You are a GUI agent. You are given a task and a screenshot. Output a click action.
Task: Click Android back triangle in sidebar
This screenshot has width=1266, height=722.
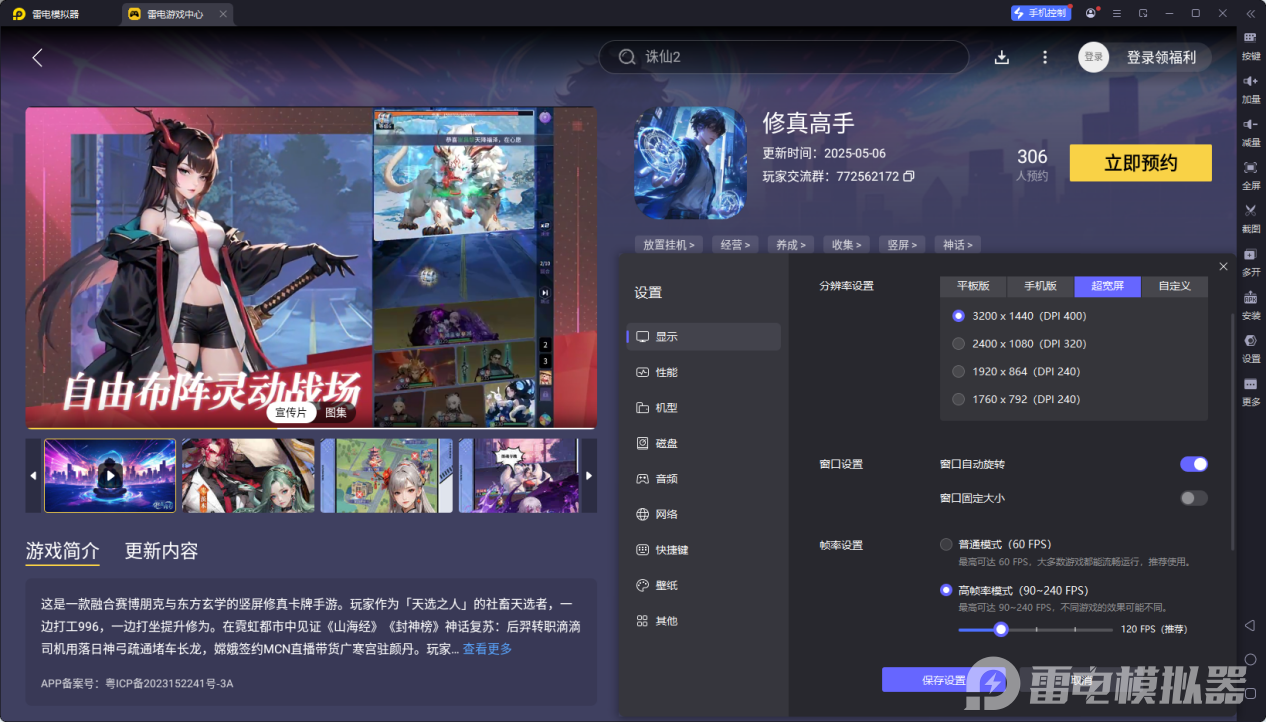(1250, 626)
